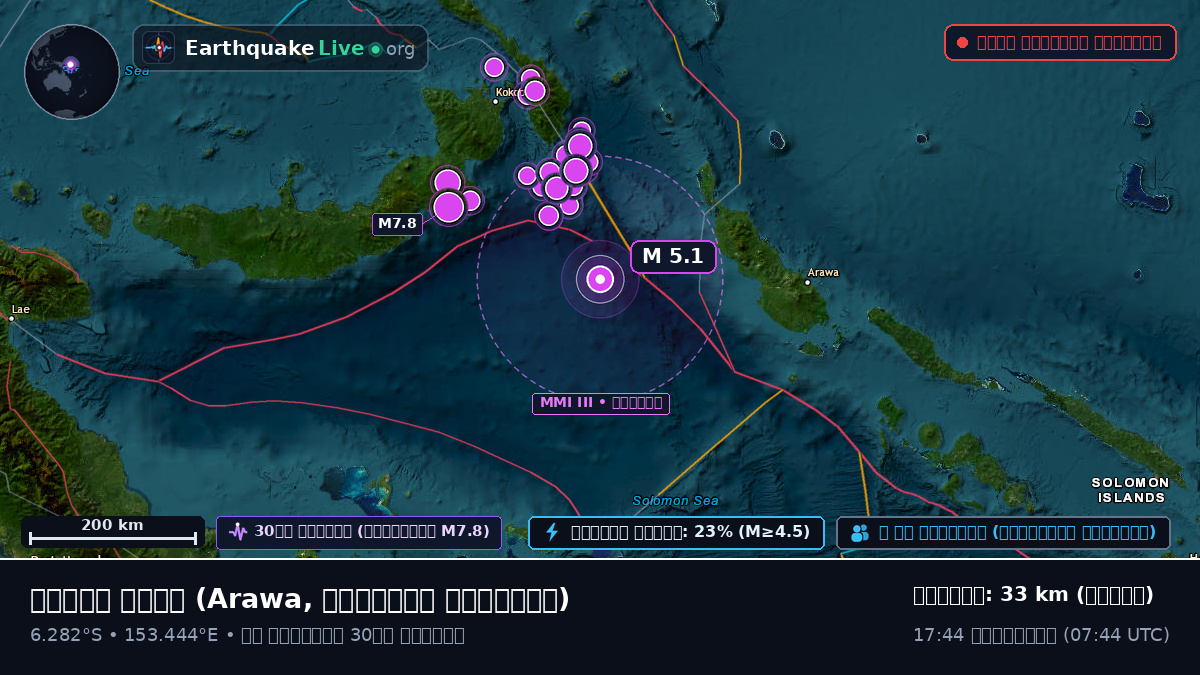
Task: Click the people icon in the population pill
Action: 860,532
